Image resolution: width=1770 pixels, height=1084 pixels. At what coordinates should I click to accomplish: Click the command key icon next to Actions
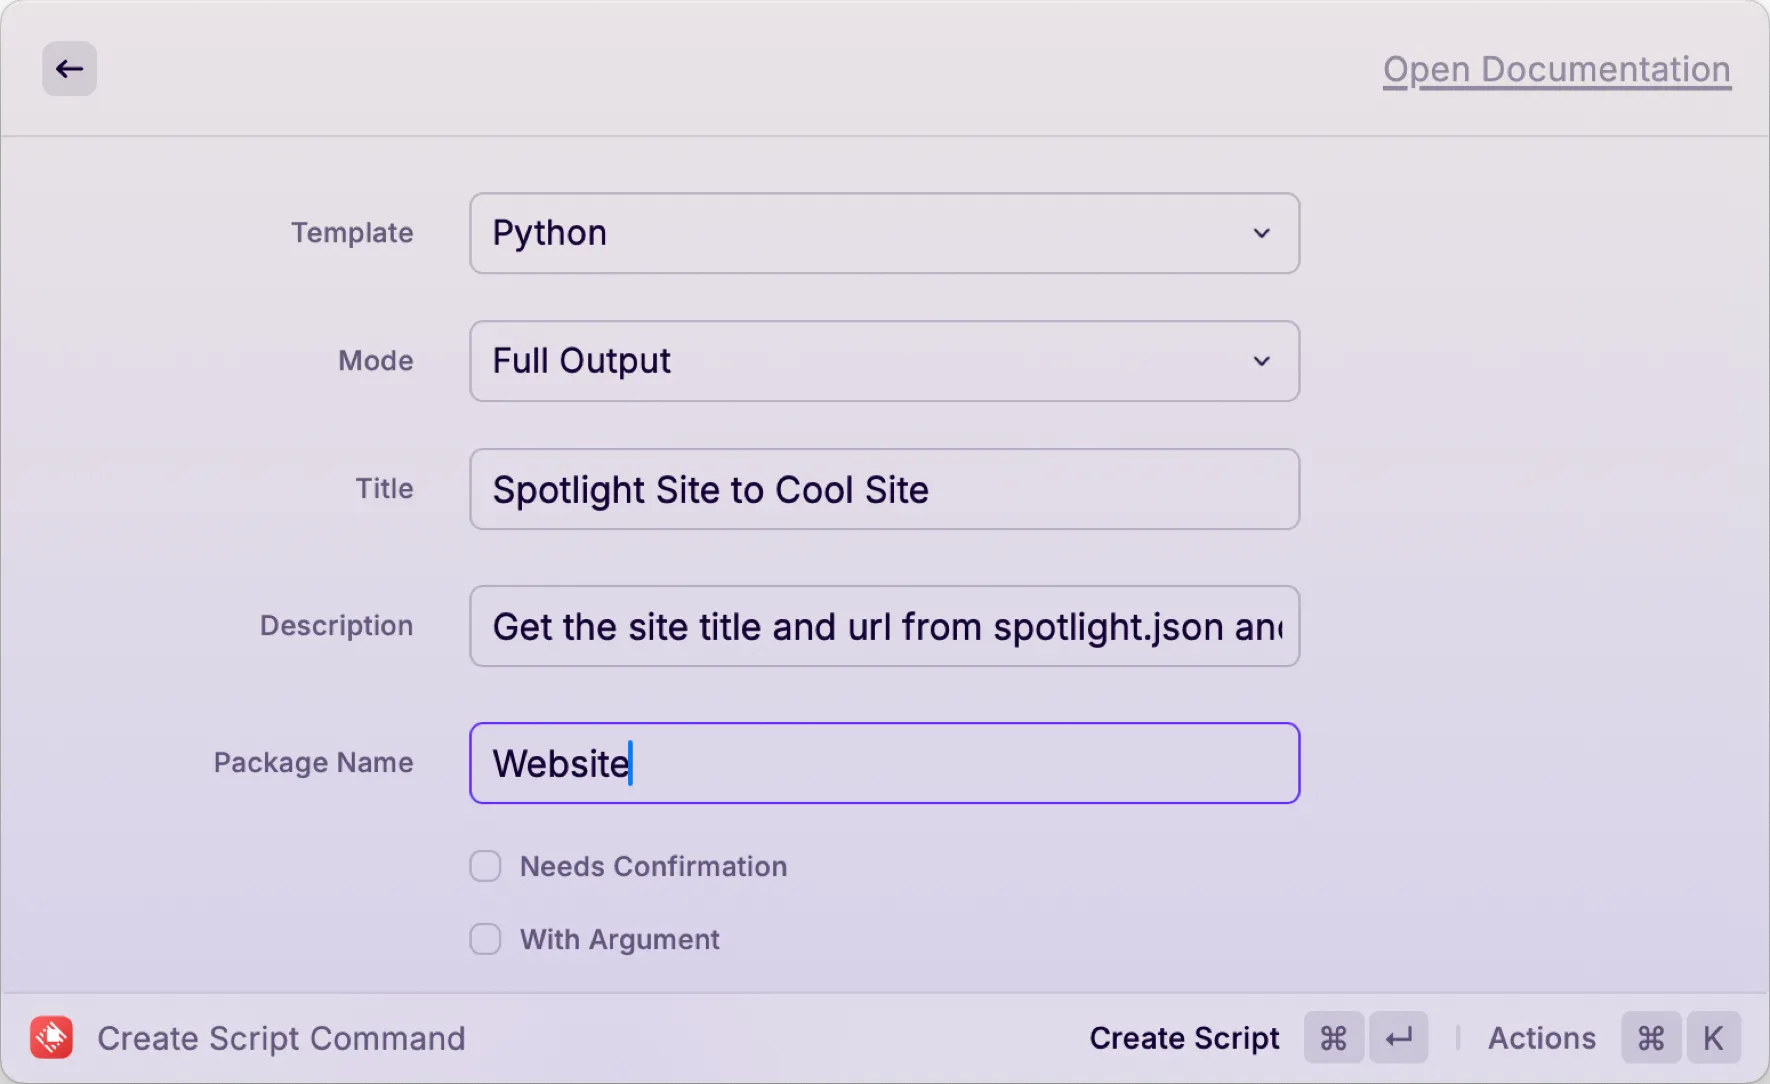coord(1650,1037)
